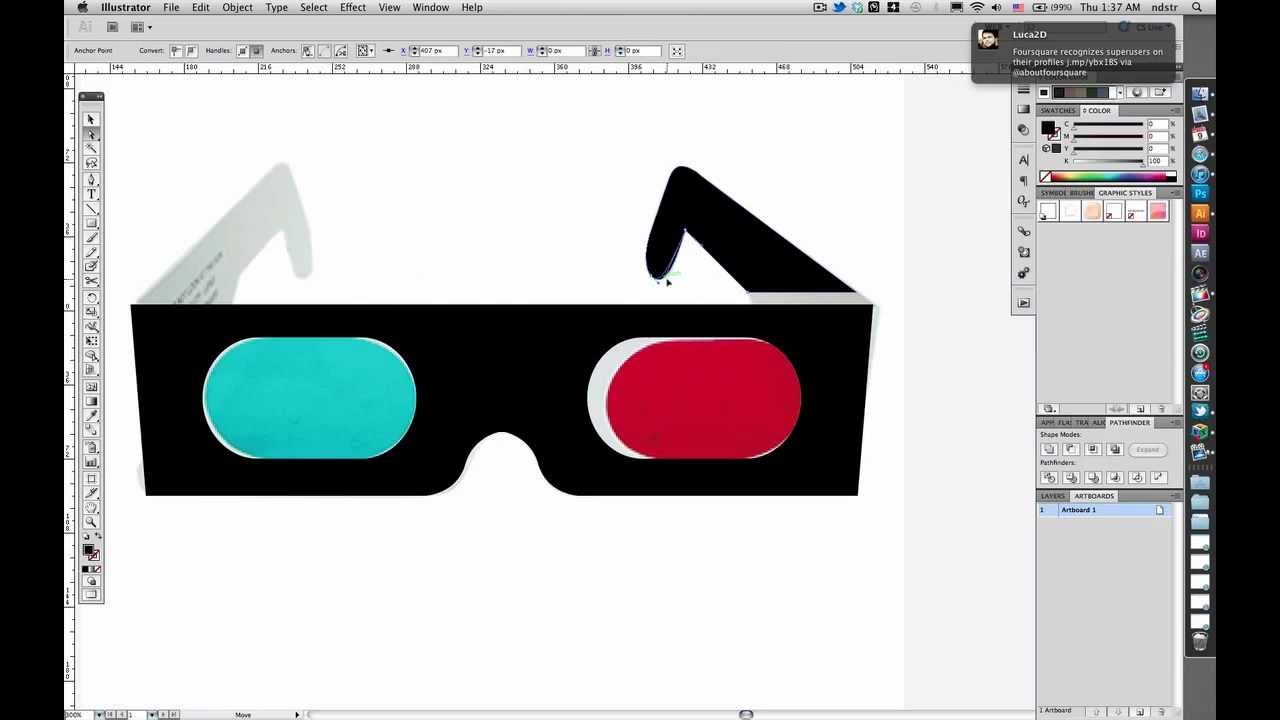Open the File menu
The image size is (1280, 720).
171,7
